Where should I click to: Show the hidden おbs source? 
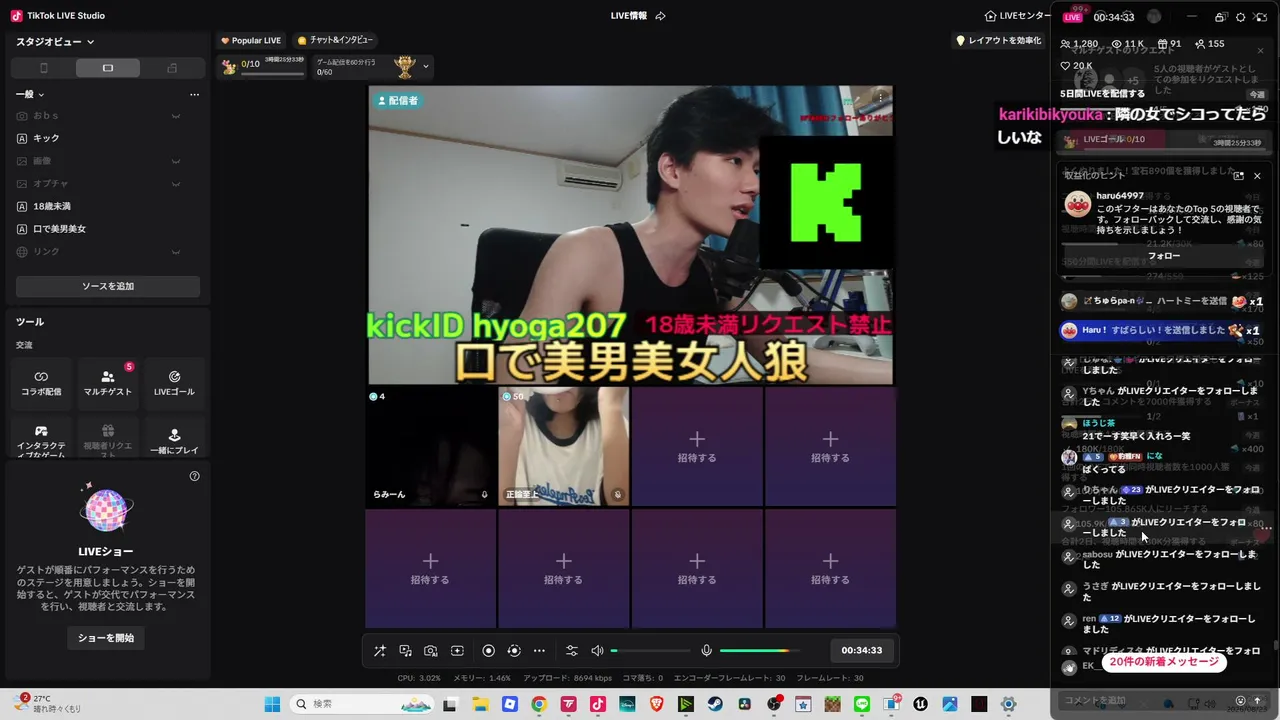click(x=176, y=116)
